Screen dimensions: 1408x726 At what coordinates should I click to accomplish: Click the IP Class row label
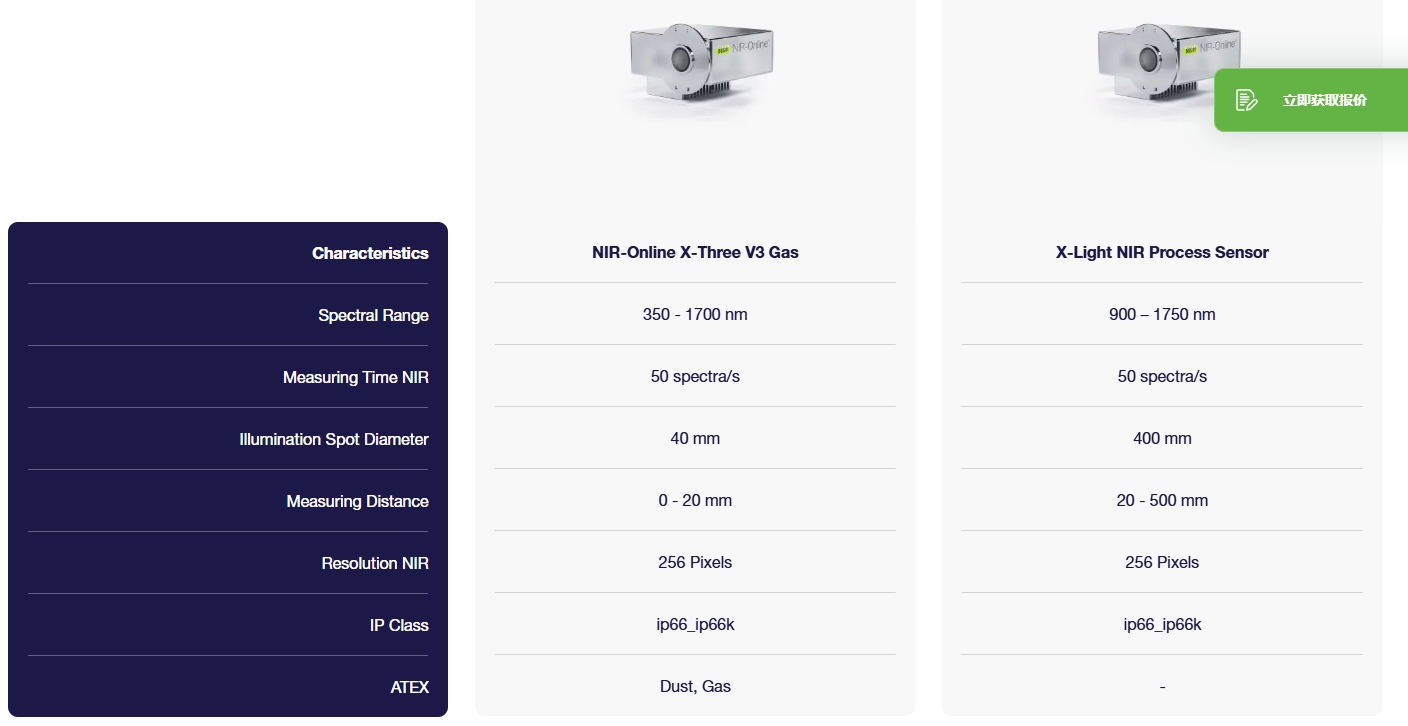point(399,625)
